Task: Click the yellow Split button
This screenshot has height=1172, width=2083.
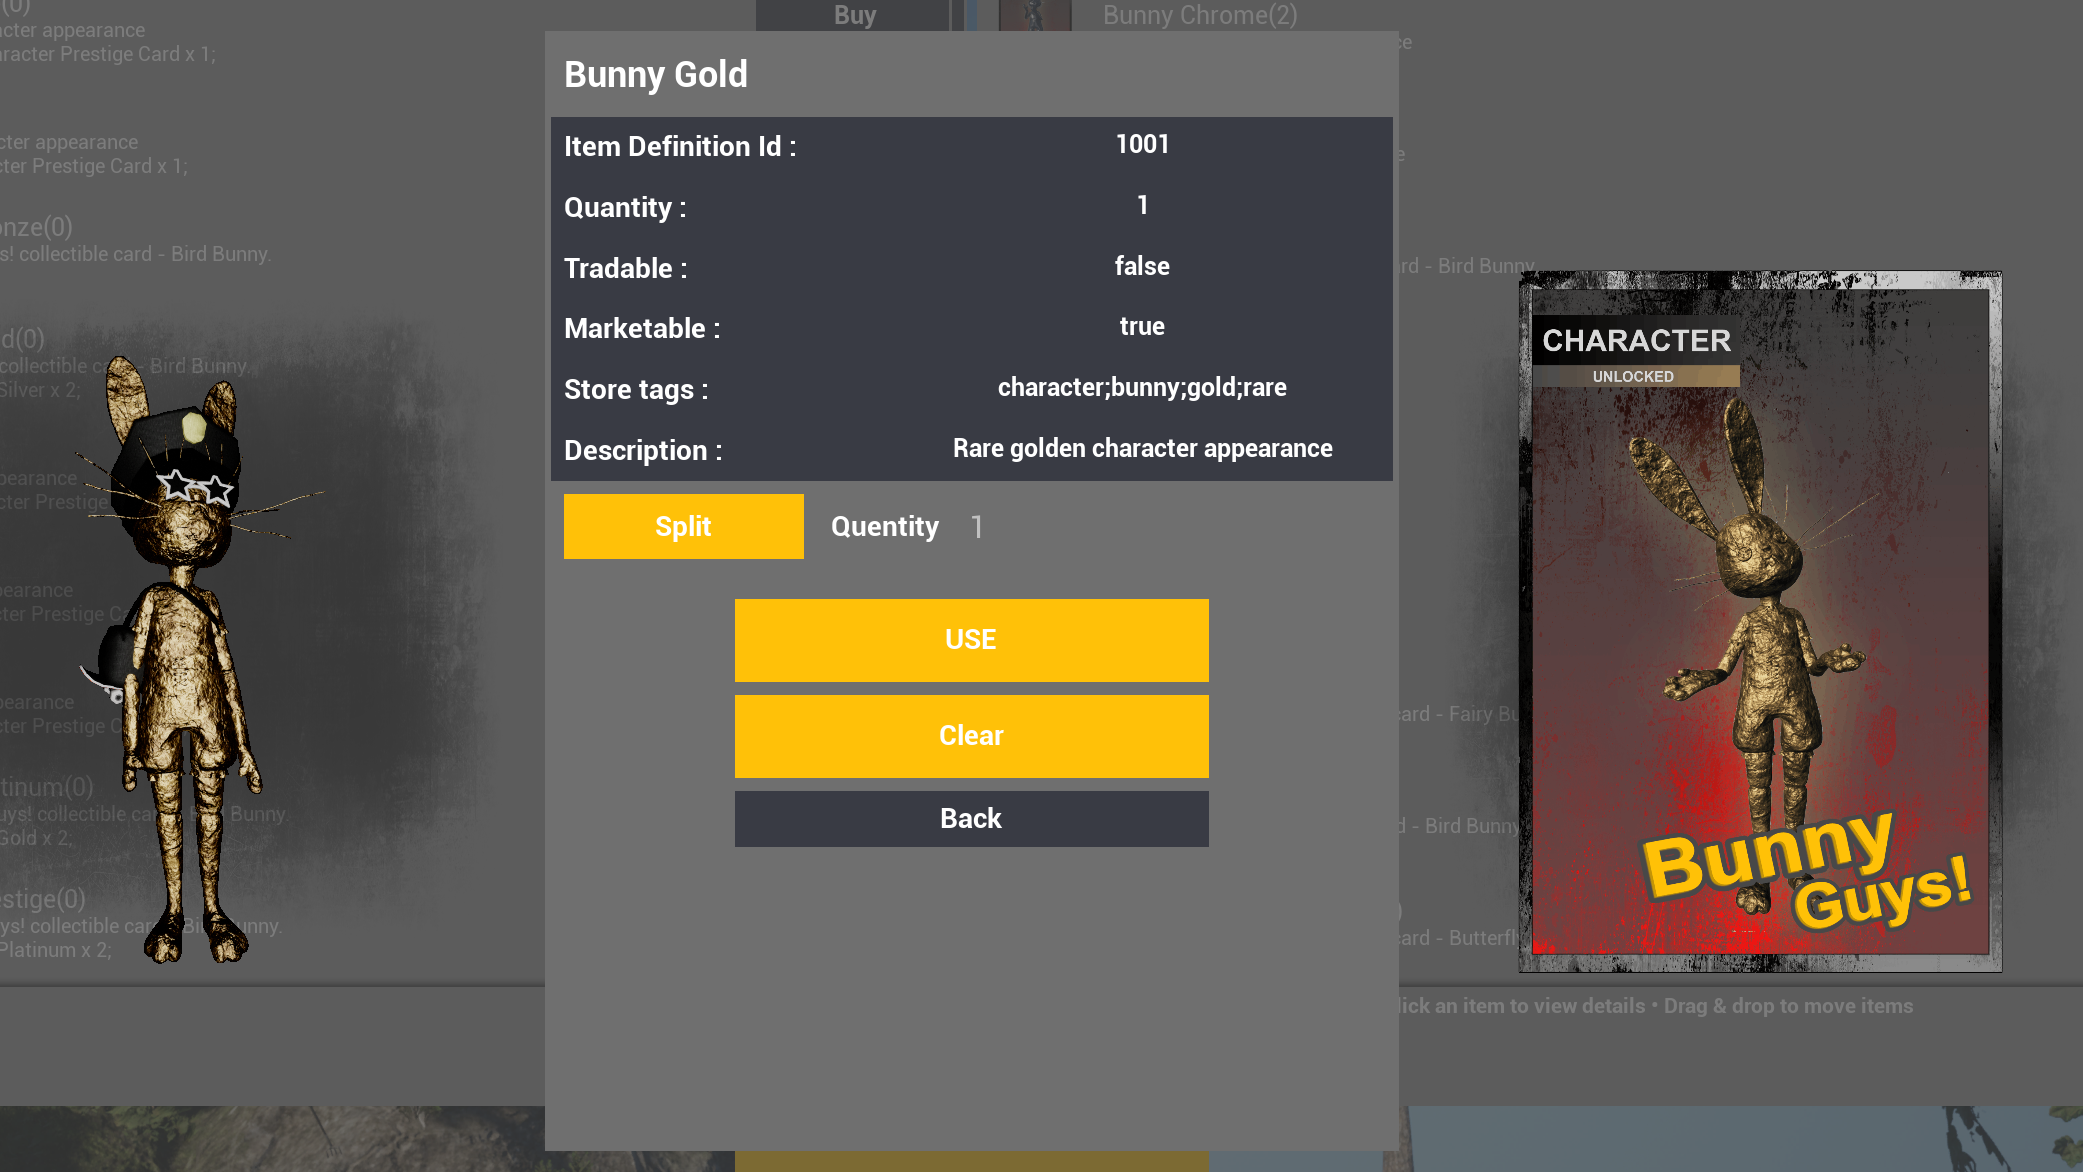Action: (x=683, y=526)
